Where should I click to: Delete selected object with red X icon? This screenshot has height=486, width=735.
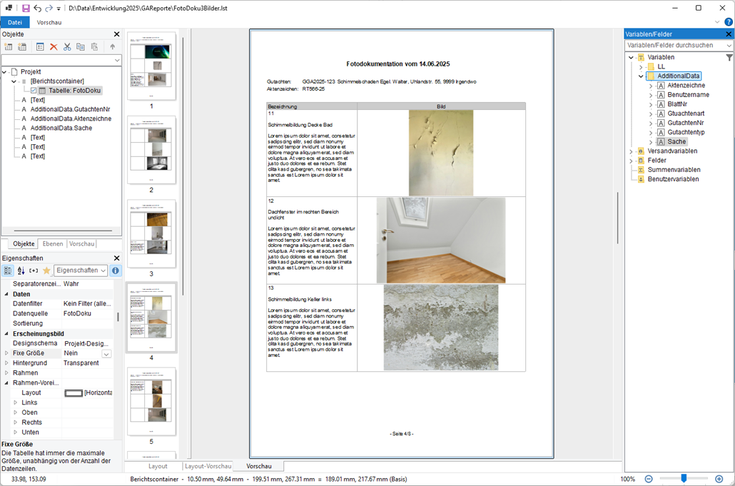click(x=54, y=47)
